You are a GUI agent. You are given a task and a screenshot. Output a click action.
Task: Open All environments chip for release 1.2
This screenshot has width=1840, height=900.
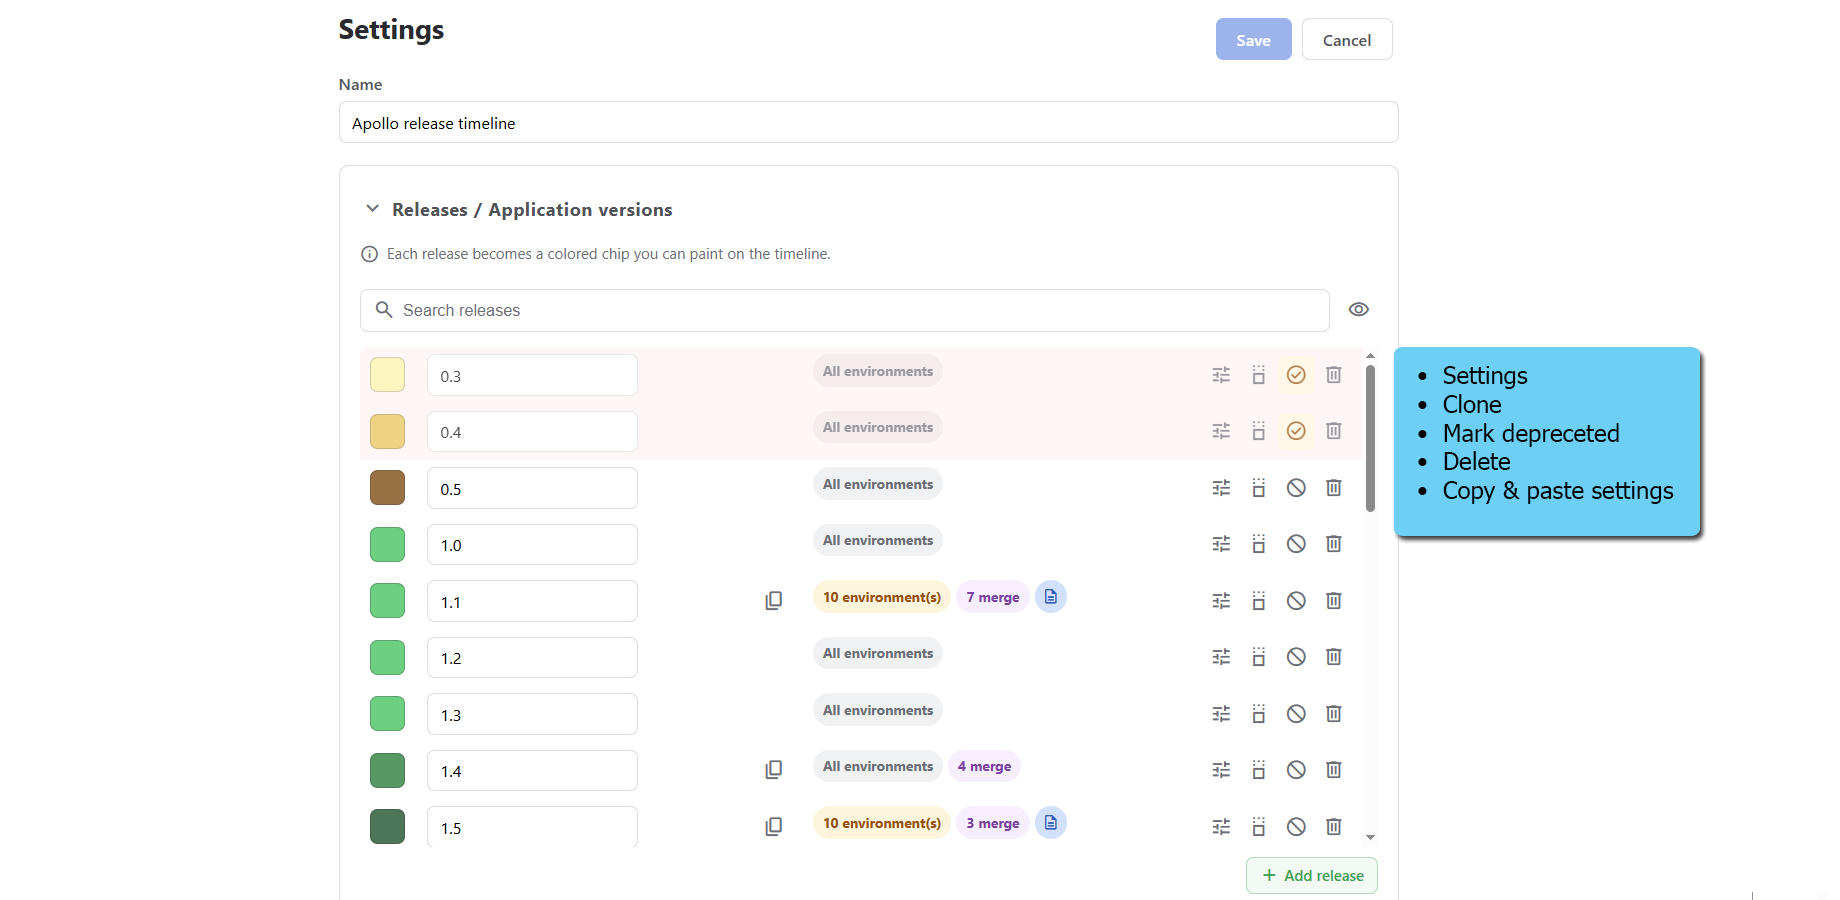[878, 653]
